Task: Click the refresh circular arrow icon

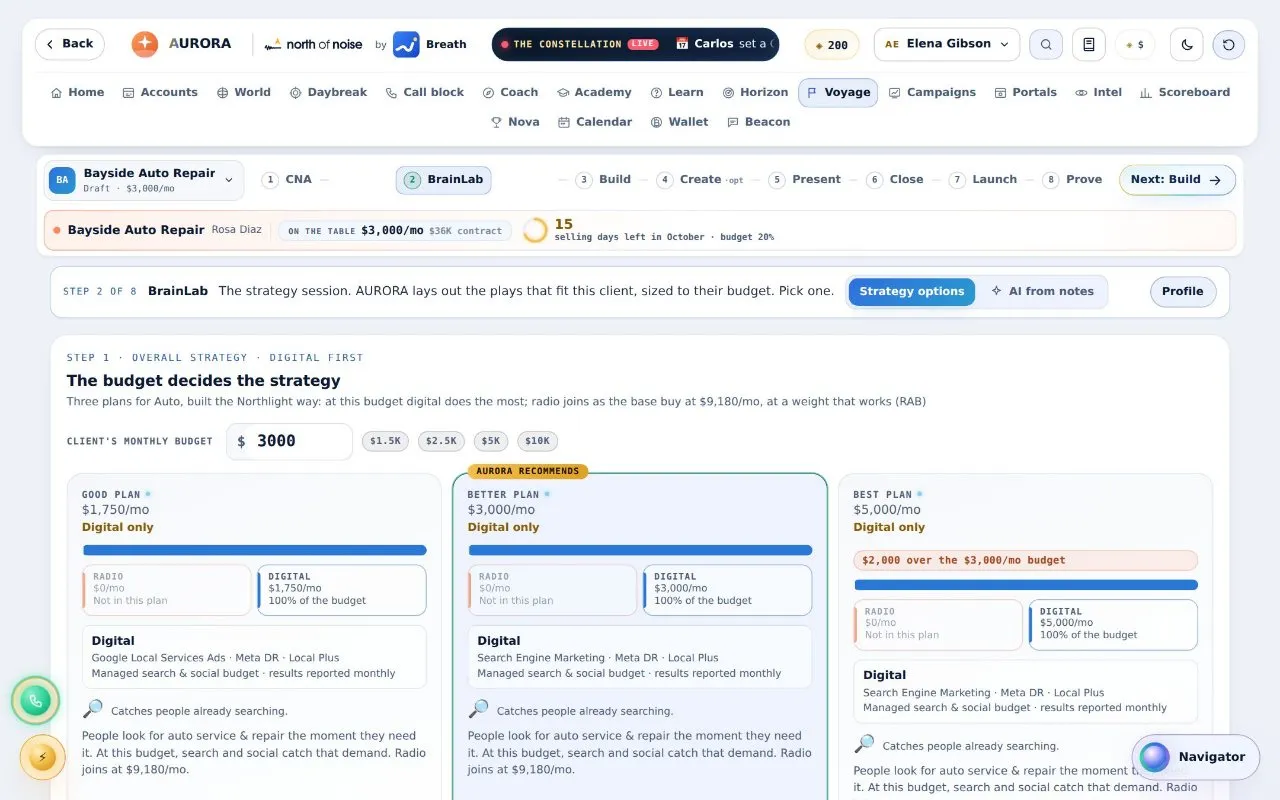Action: 1229,44
